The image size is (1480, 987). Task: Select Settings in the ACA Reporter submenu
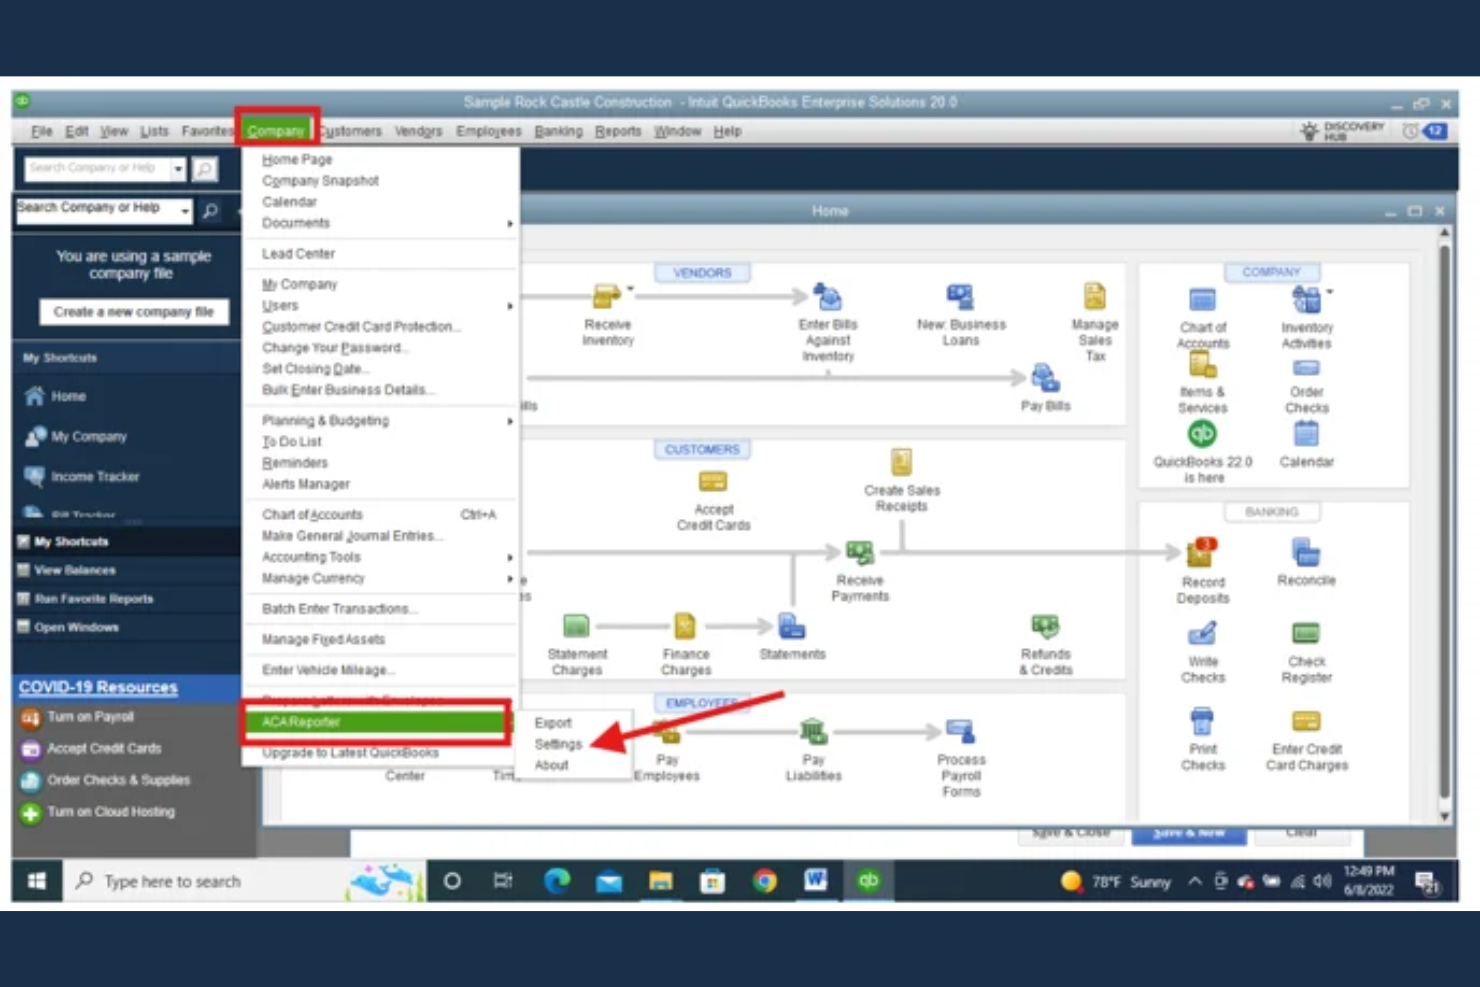(x=558, y=744)
